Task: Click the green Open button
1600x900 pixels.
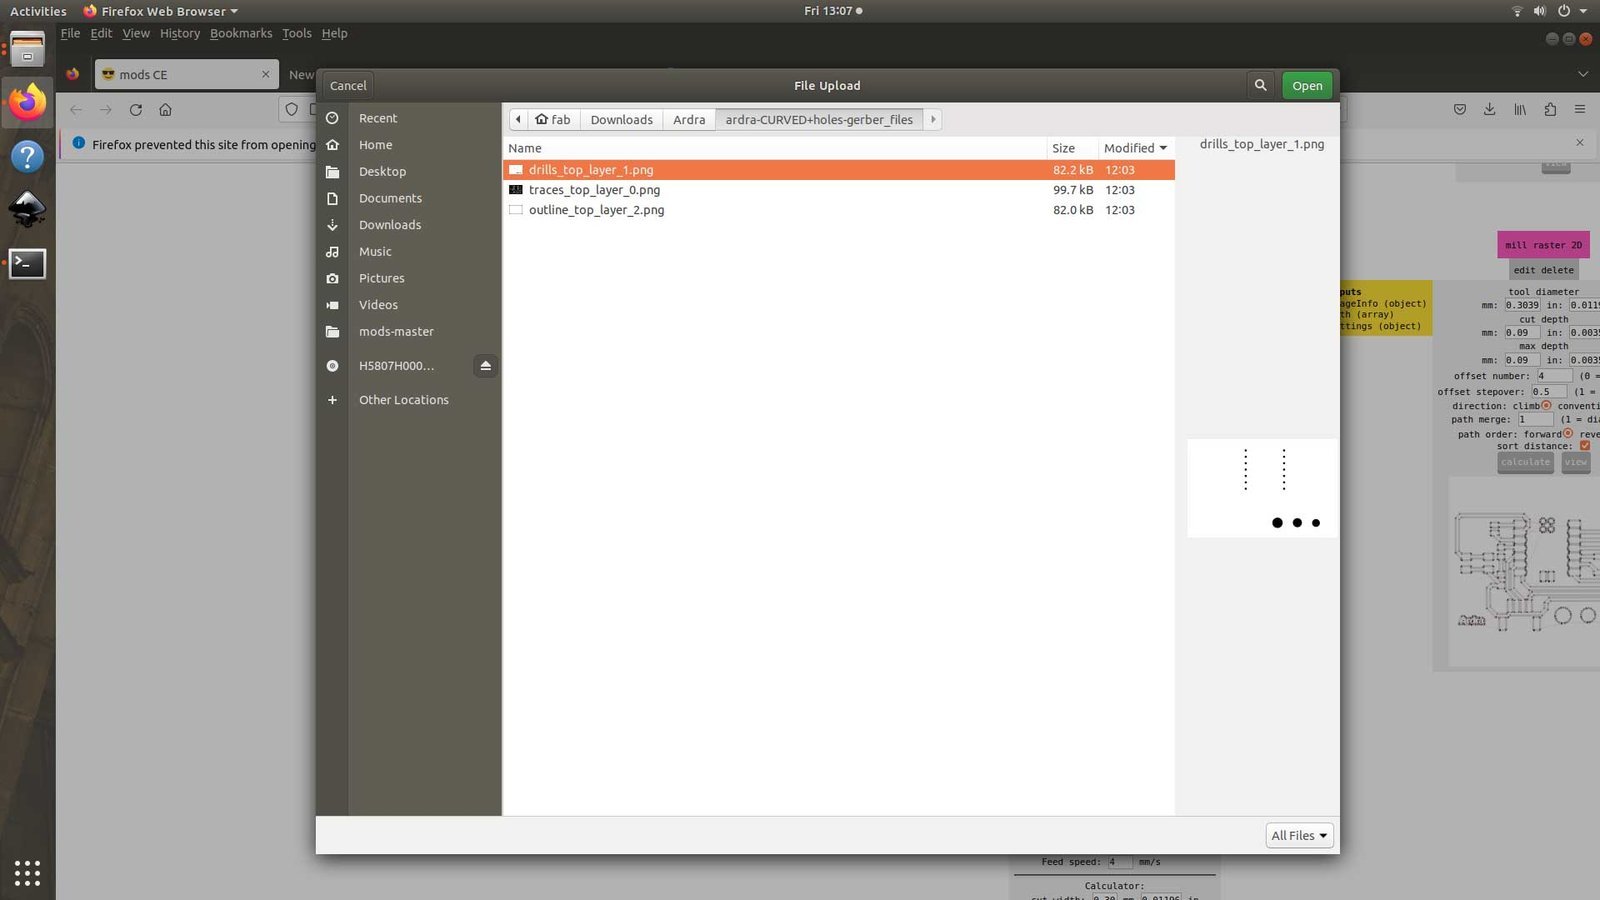Action: (1307, 85)
